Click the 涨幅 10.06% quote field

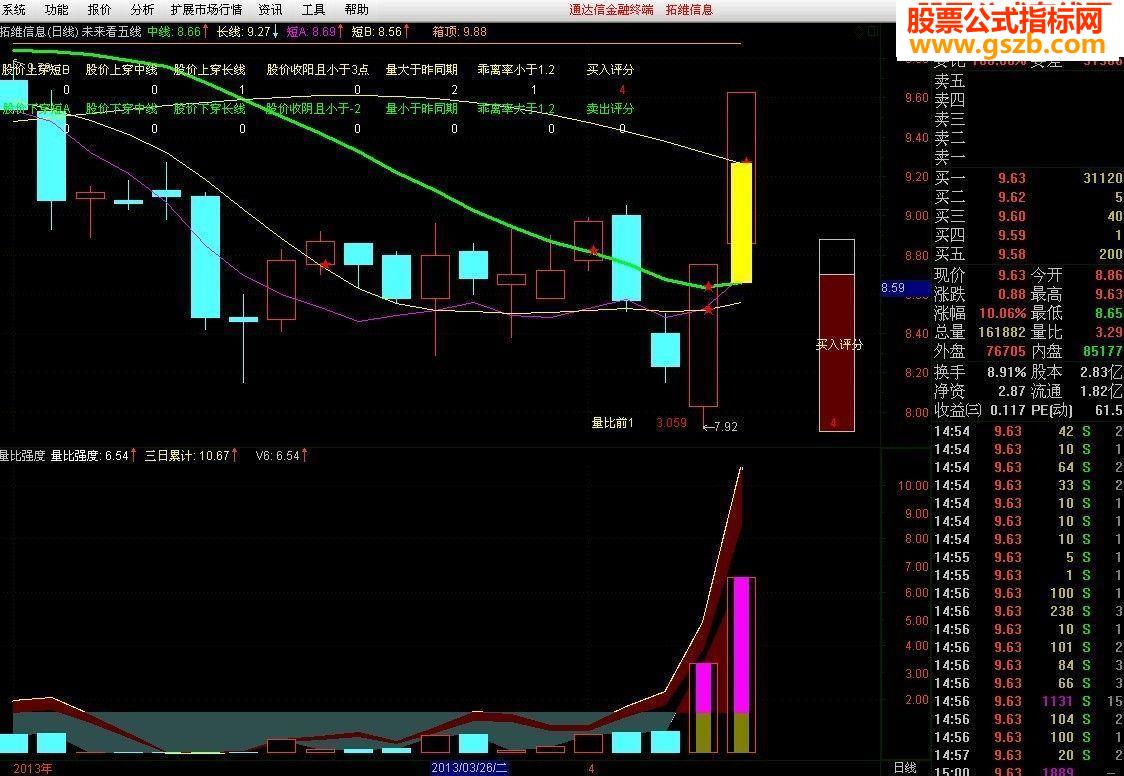[x=980, y=314]
